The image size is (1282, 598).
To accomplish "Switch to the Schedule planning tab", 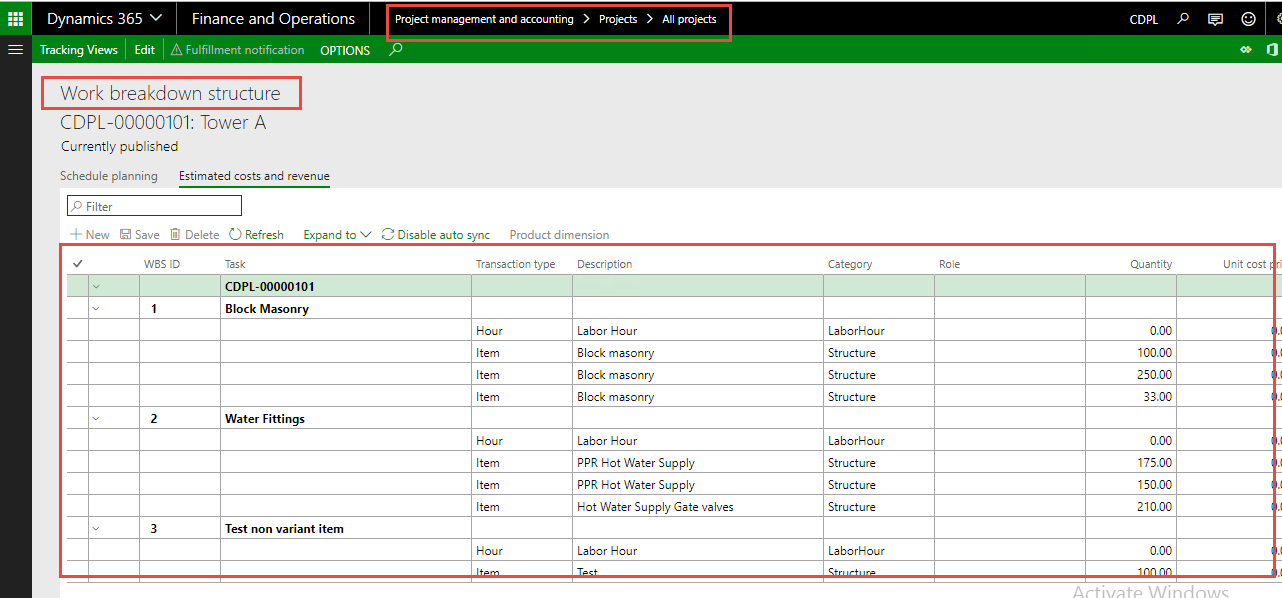I will pos(109,175).
